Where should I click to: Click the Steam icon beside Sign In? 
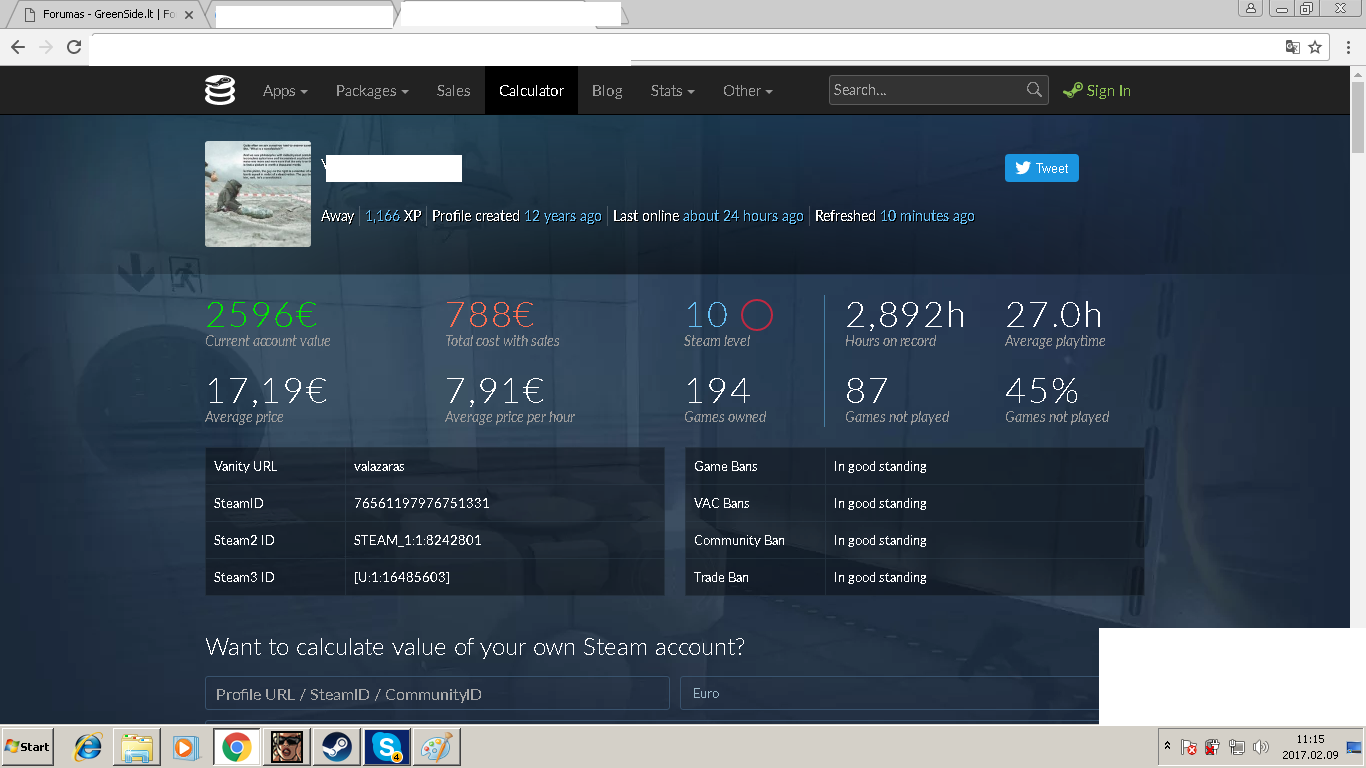(1073, 90)
